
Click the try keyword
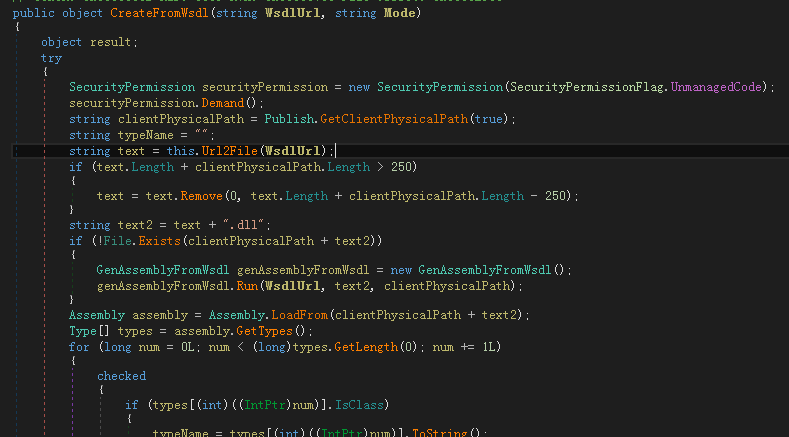point(51,58)
